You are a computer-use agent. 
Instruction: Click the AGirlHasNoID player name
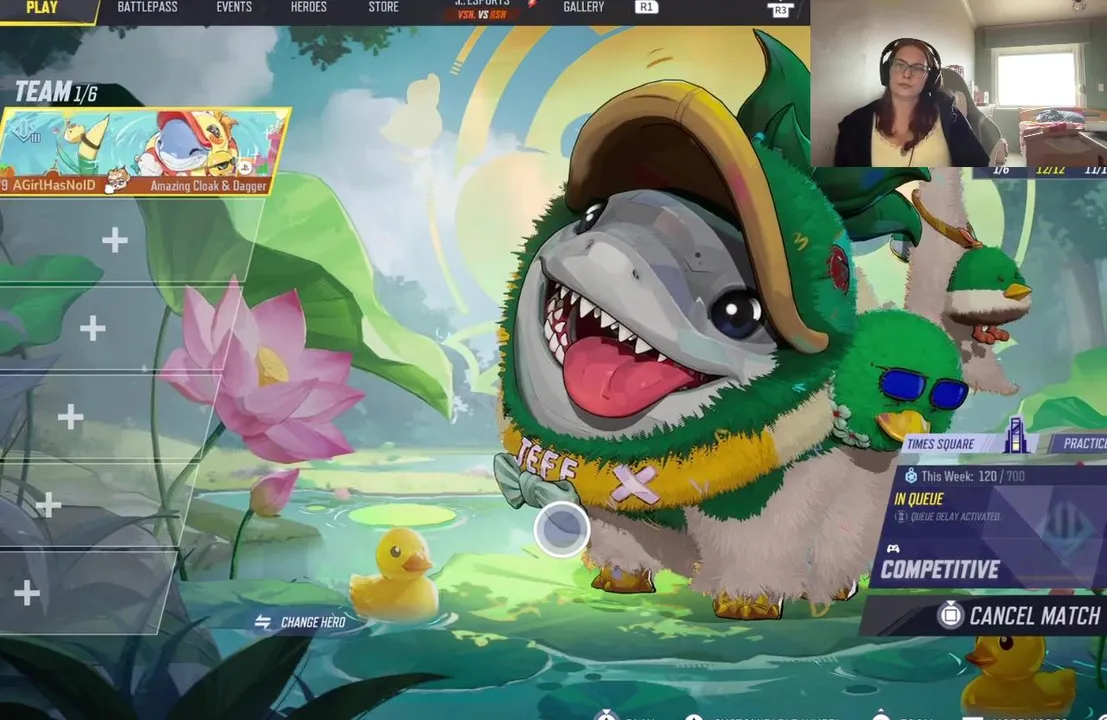(x=54, y=186)
